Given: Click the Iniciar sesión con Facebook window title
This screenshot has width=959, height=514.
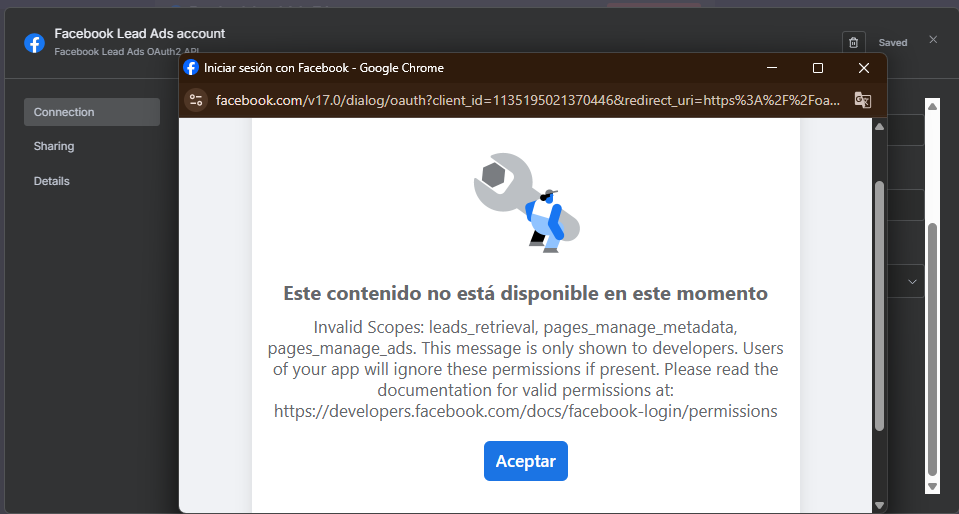Looking at the screenshot, I should (x=324, y=68).
